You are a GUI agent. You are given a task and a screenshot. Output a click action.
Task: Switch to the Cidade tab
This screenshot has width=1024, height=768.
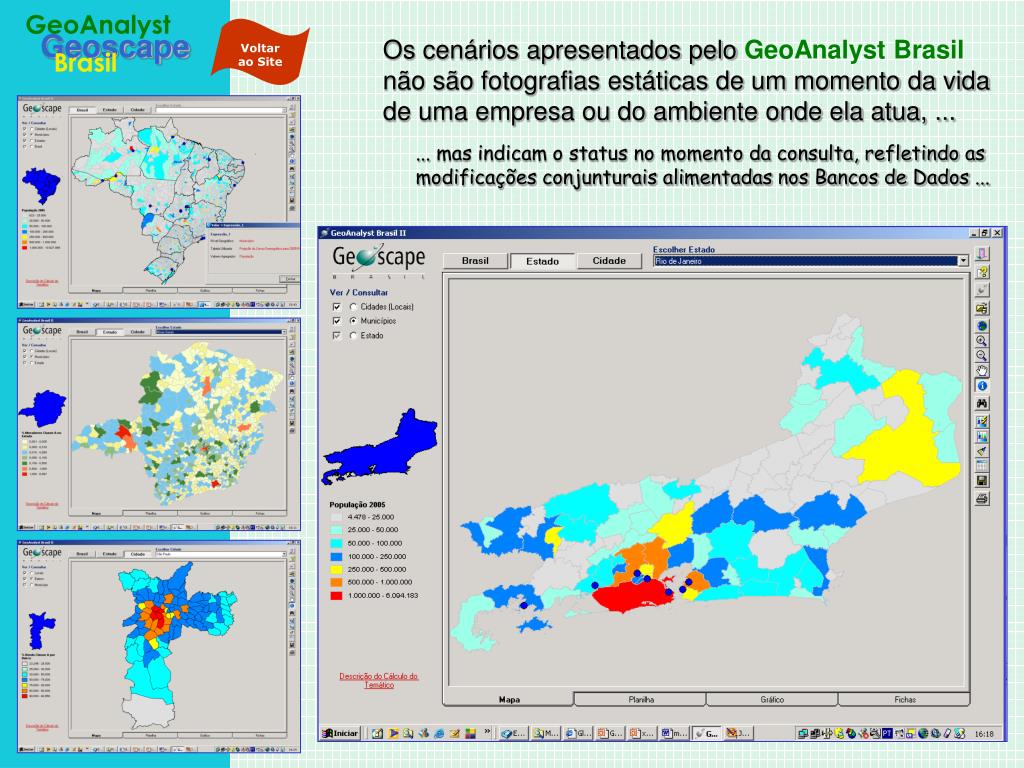pyautogui.click(x=609, y=261)
